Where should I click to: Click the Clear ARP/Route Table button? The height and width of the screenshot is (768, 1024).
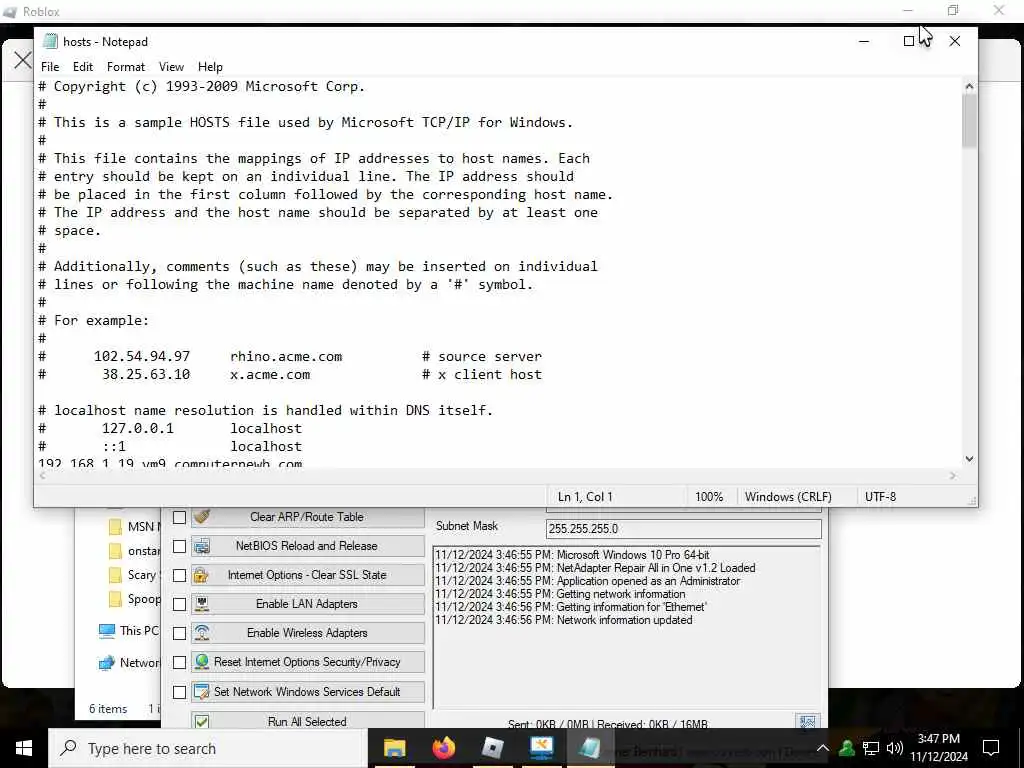pyautogui.click(x=308, y=517)
